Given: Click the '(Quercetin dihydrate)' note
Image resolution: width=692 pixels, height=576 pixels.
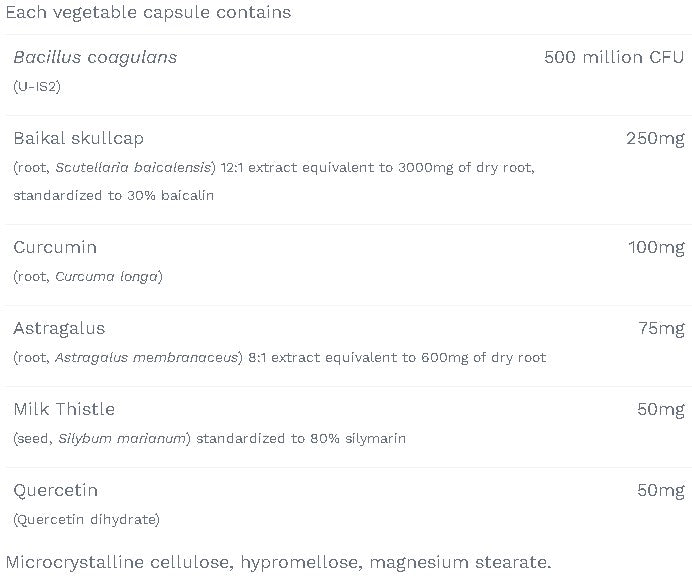Looking at the screenshot, I should tap(86, 519).
